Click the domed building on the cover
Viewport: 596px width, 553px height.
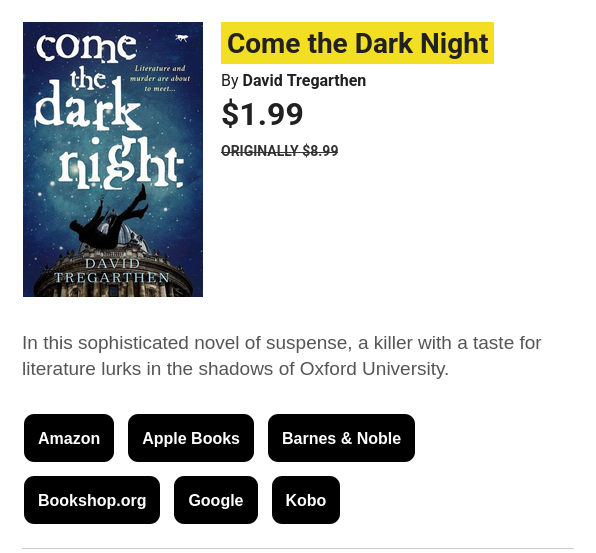click(113, 266)
